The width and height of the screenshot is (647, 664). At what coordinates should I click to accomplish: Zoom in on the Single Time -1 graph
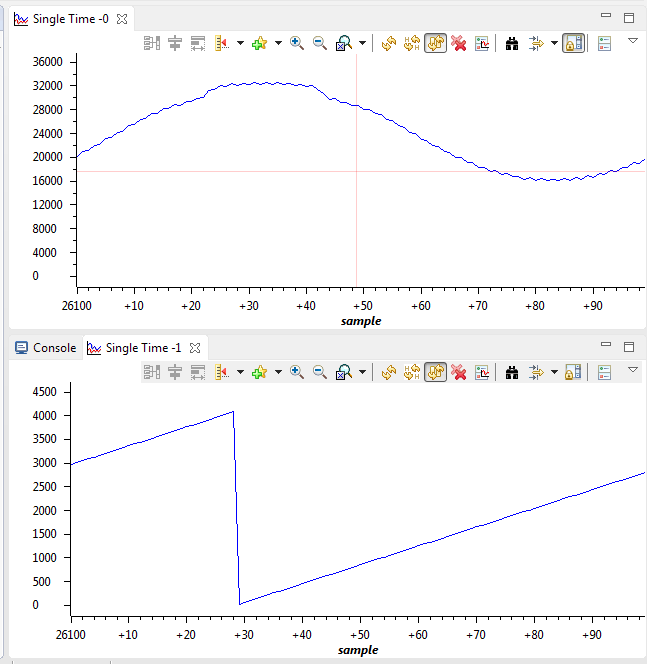point(296,372)
